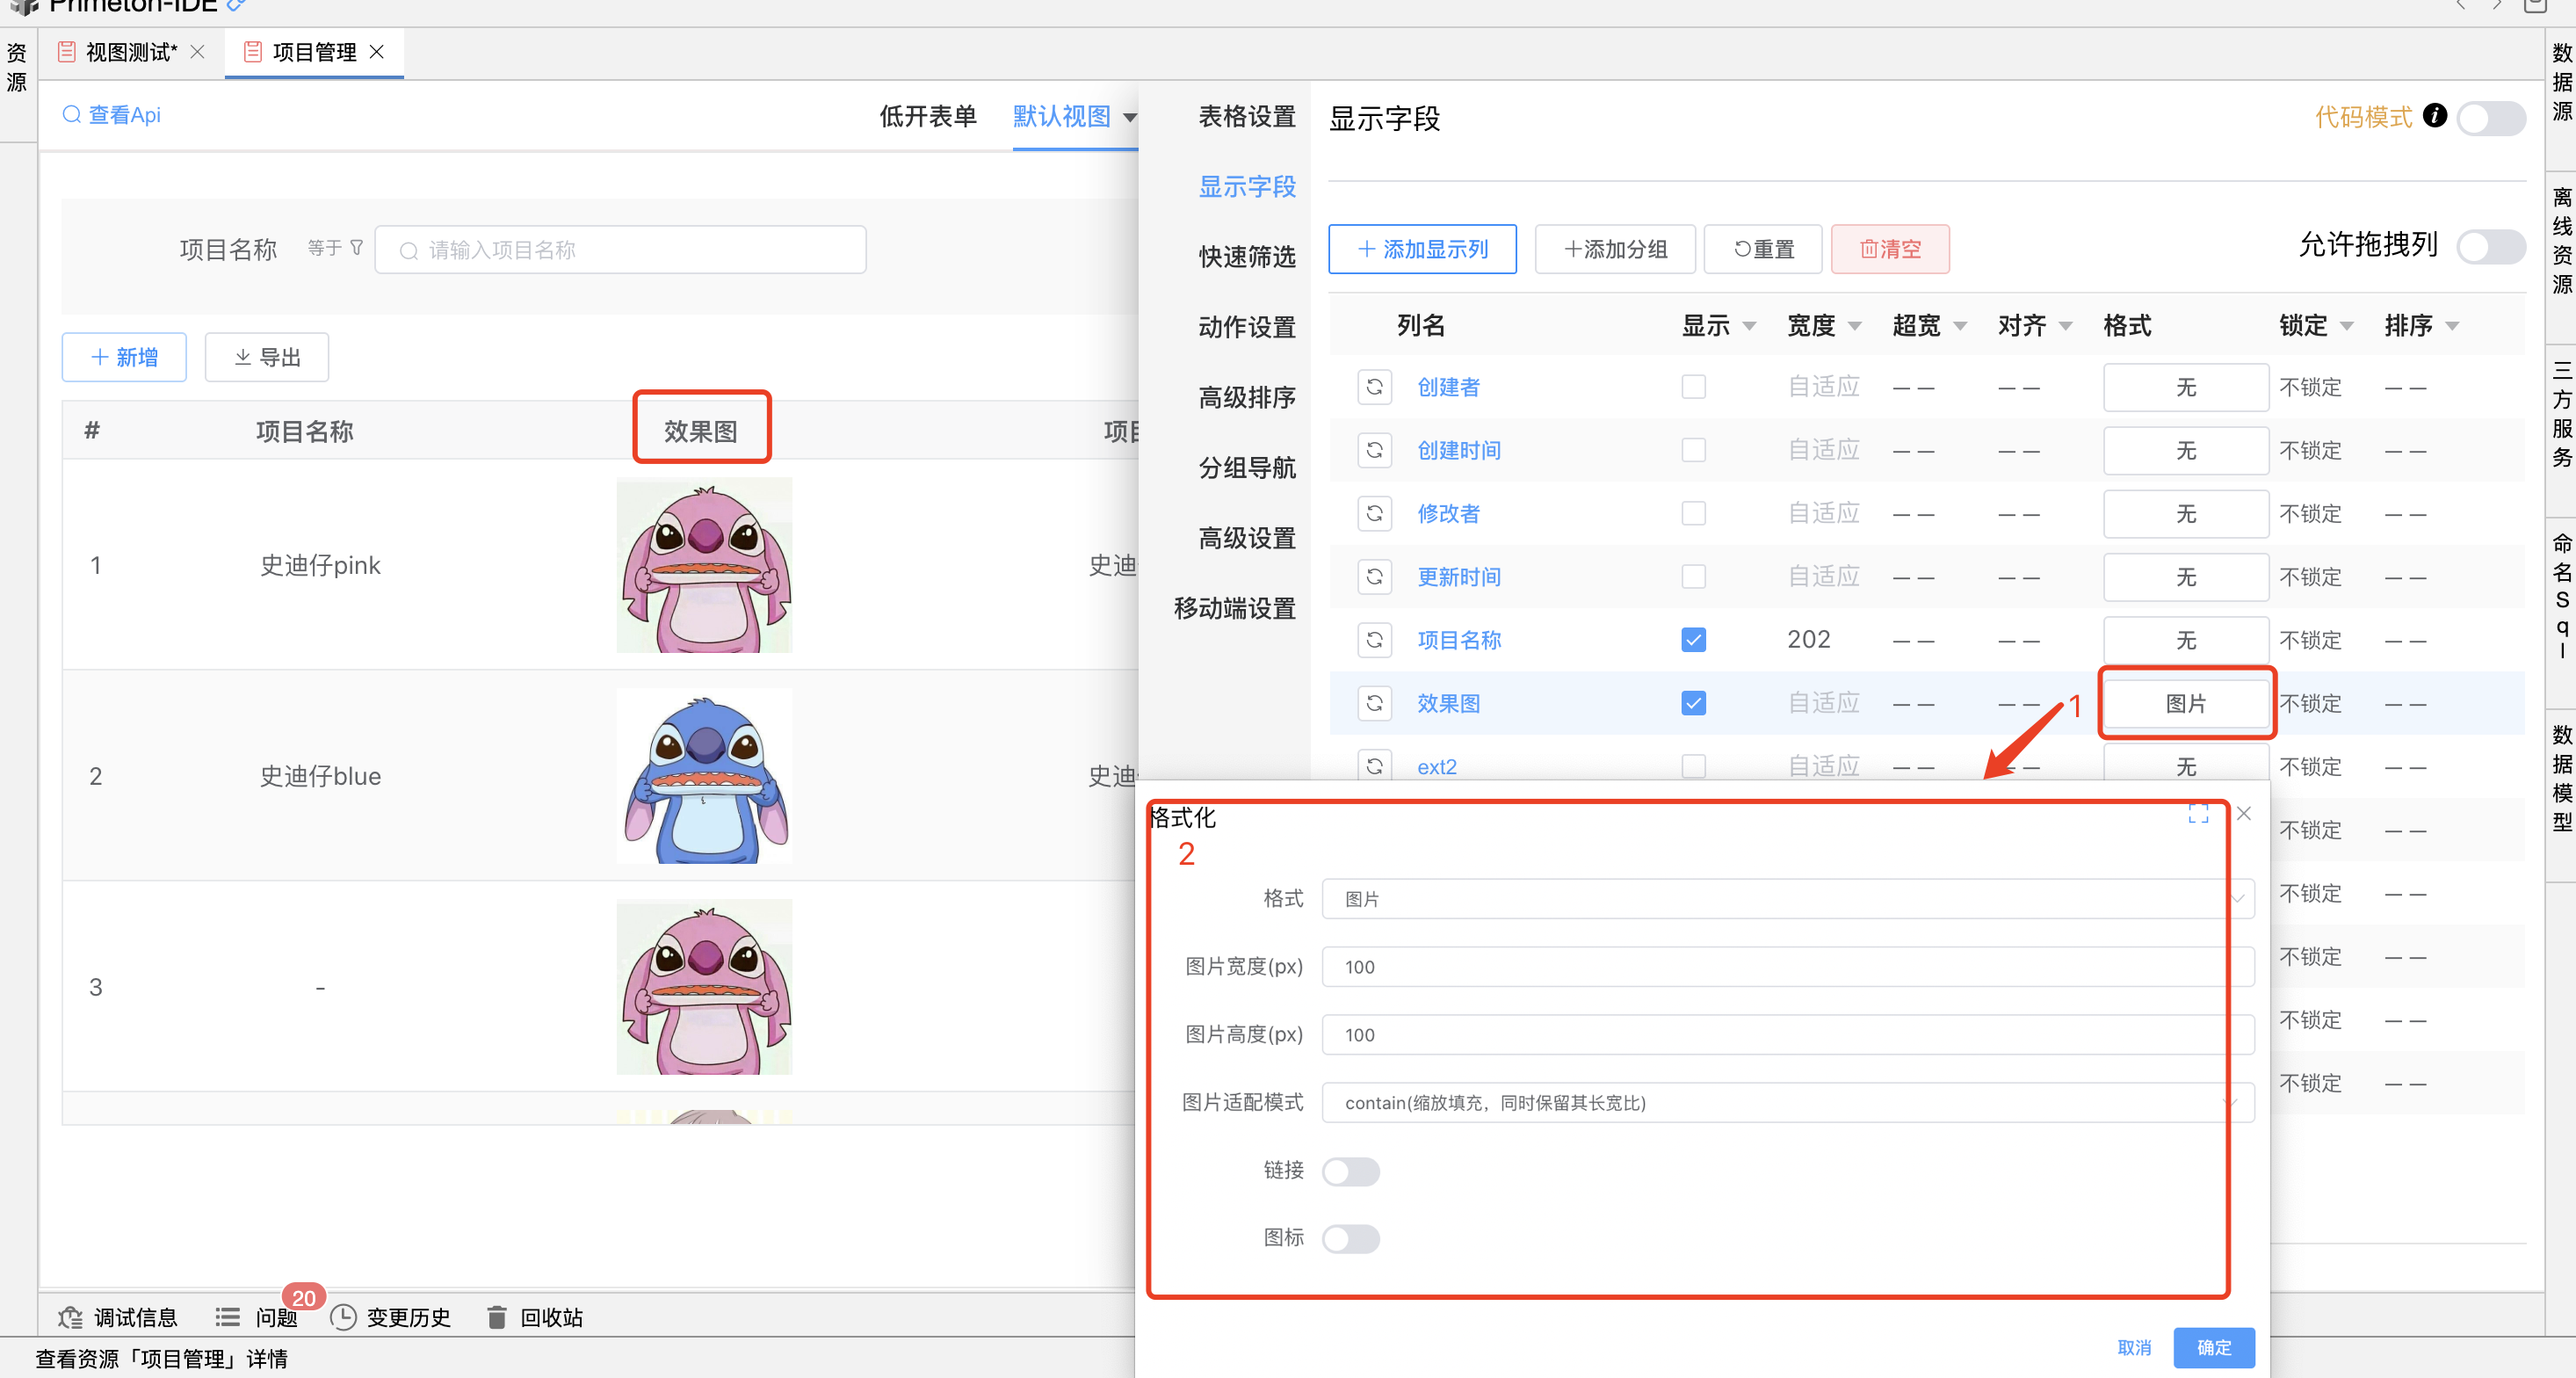The height and width of the screenshot is (1378, 2576).
Task: Click the refresh icon beside 创建者 row
Action: 1374,387
